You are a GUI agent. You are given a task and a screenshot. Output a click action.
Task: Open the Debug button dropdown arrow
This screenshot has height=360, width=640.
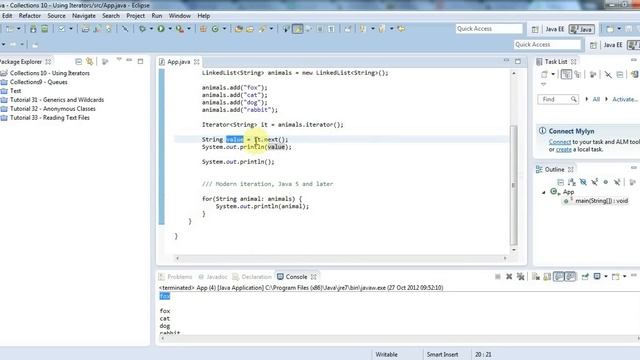[x=151, y=29]
